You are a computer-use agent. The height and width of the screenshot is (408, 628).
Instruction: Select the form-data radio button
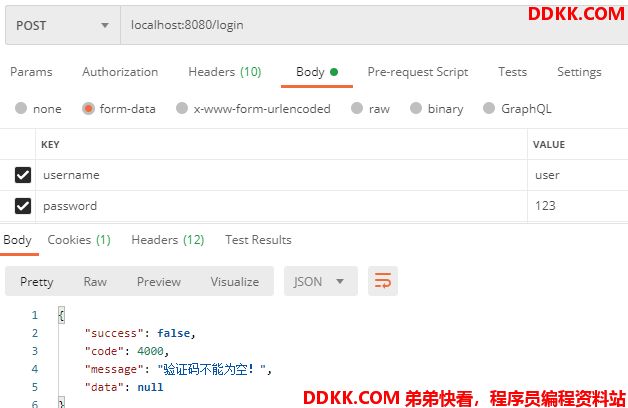pos(88,109)
